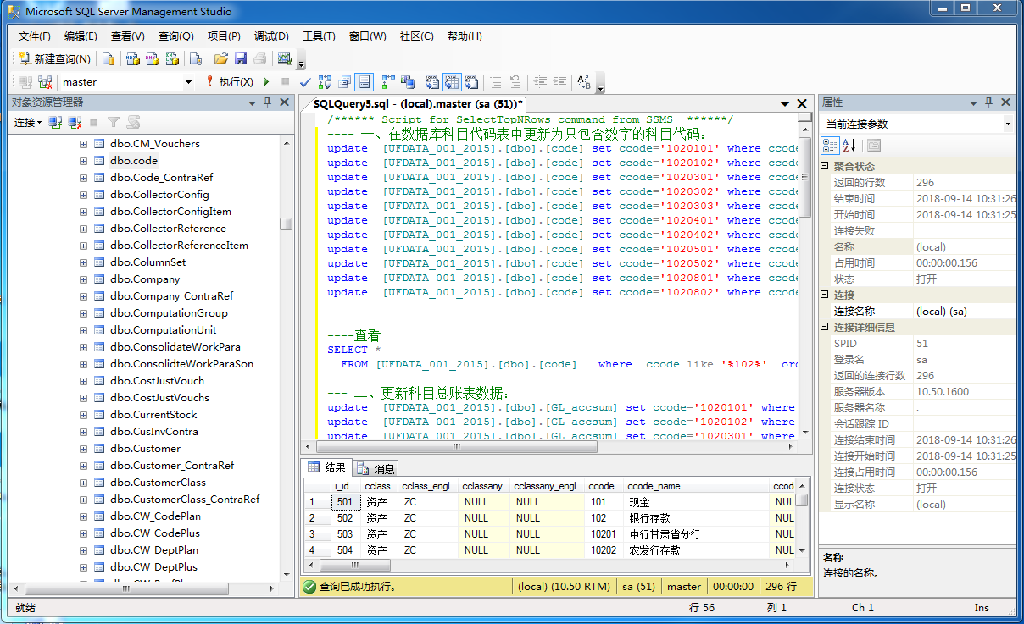Select the SQLQuery5.sql document tab
The width and height of the screenshot is (1024, 624).
[x=417, y=104]
